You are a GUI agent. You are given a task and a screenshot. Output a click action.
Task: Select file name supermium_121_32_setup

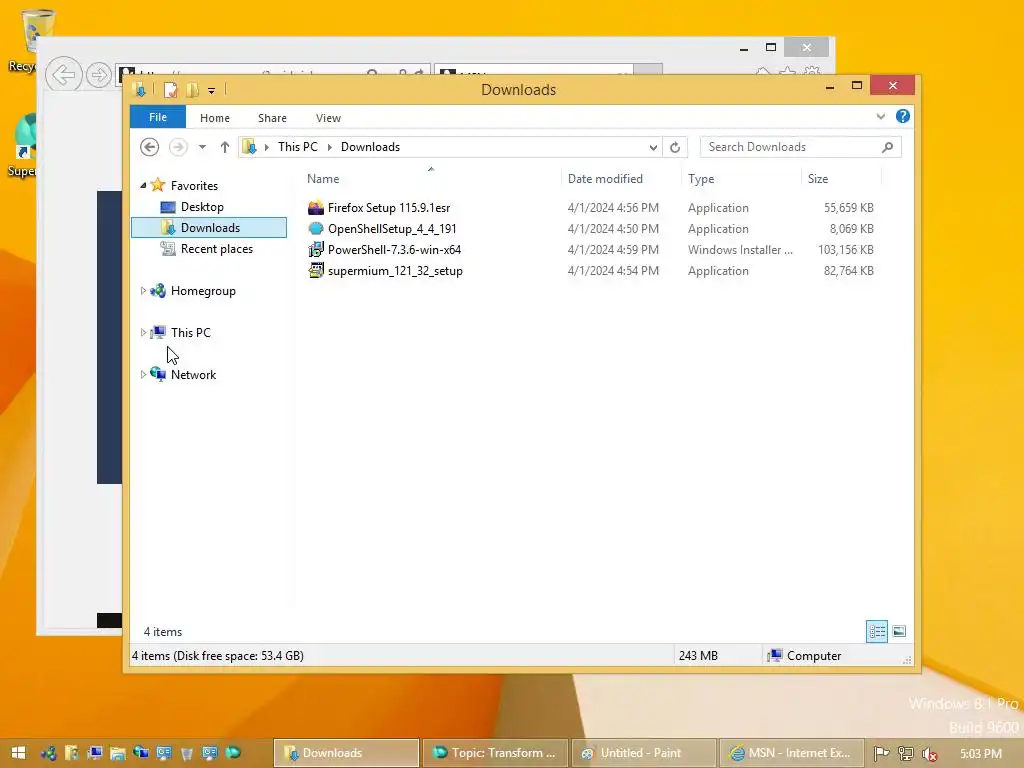tap(395, 270)
